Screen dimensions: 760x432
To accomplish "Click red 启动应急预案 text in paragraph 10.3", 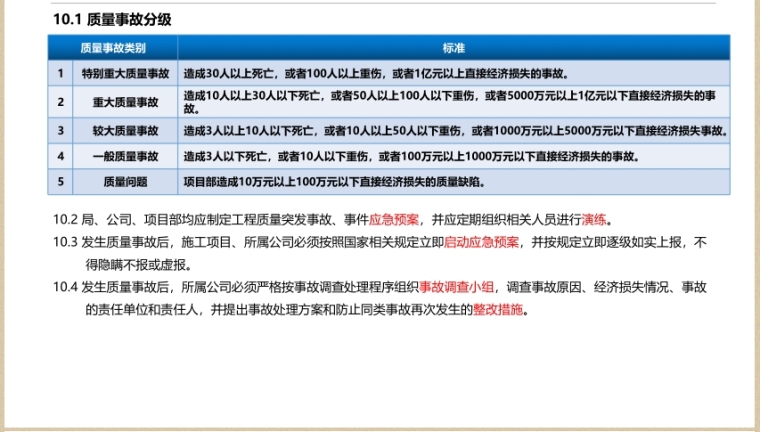I will click(x=481, y=243).
